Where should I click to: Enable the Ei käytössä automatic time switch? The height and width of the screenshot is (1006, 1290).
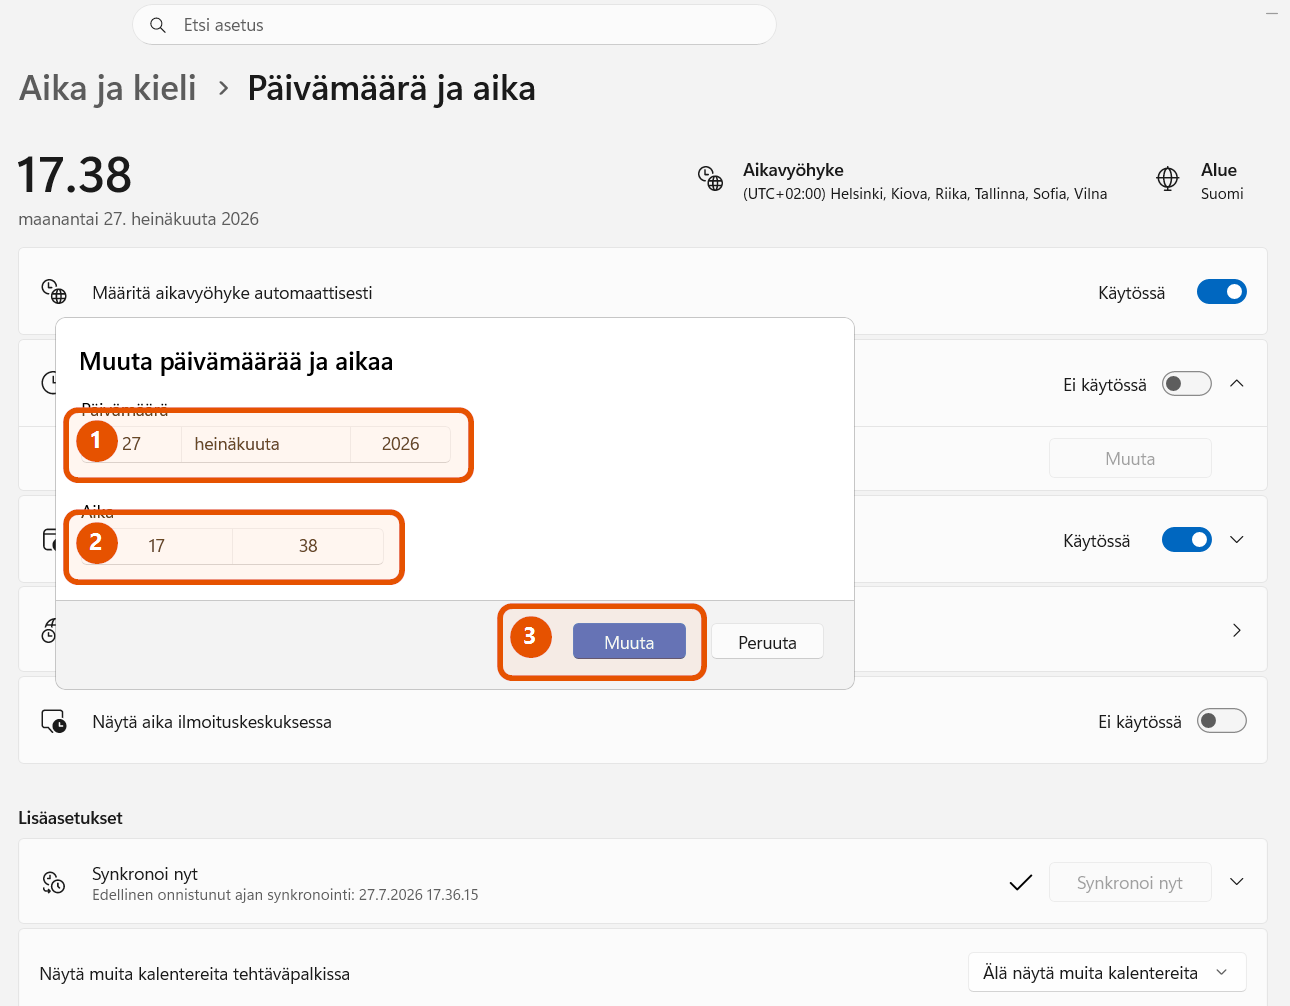pyautogui.click(x=1187, y=384)
